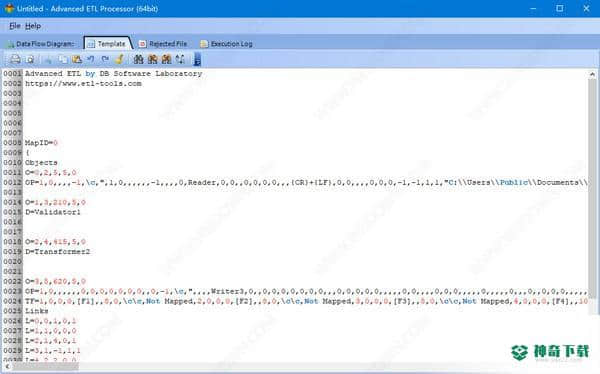Image resolution: width=600 pixels, height=374 pixels.
Task: Click the 'O=2,4,415,5,0' line
Action: coord(55,242)
